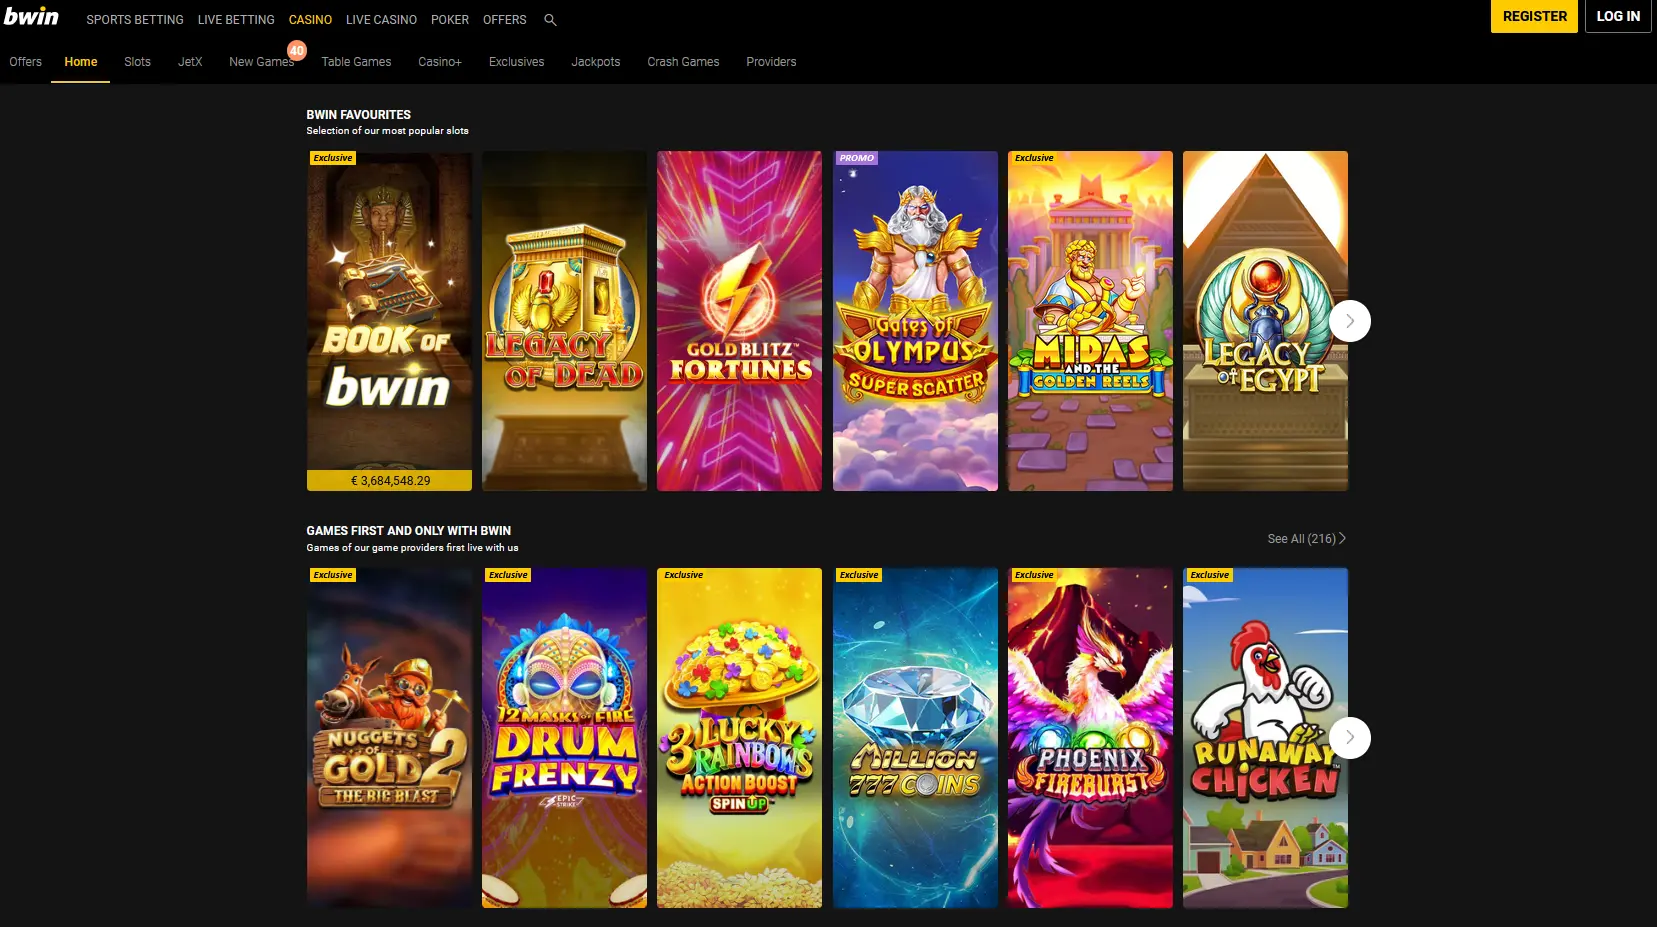Launch Nuggets of Gold 2 game
The width and height of the screenshot is (1657, 927).
(389, 738)
